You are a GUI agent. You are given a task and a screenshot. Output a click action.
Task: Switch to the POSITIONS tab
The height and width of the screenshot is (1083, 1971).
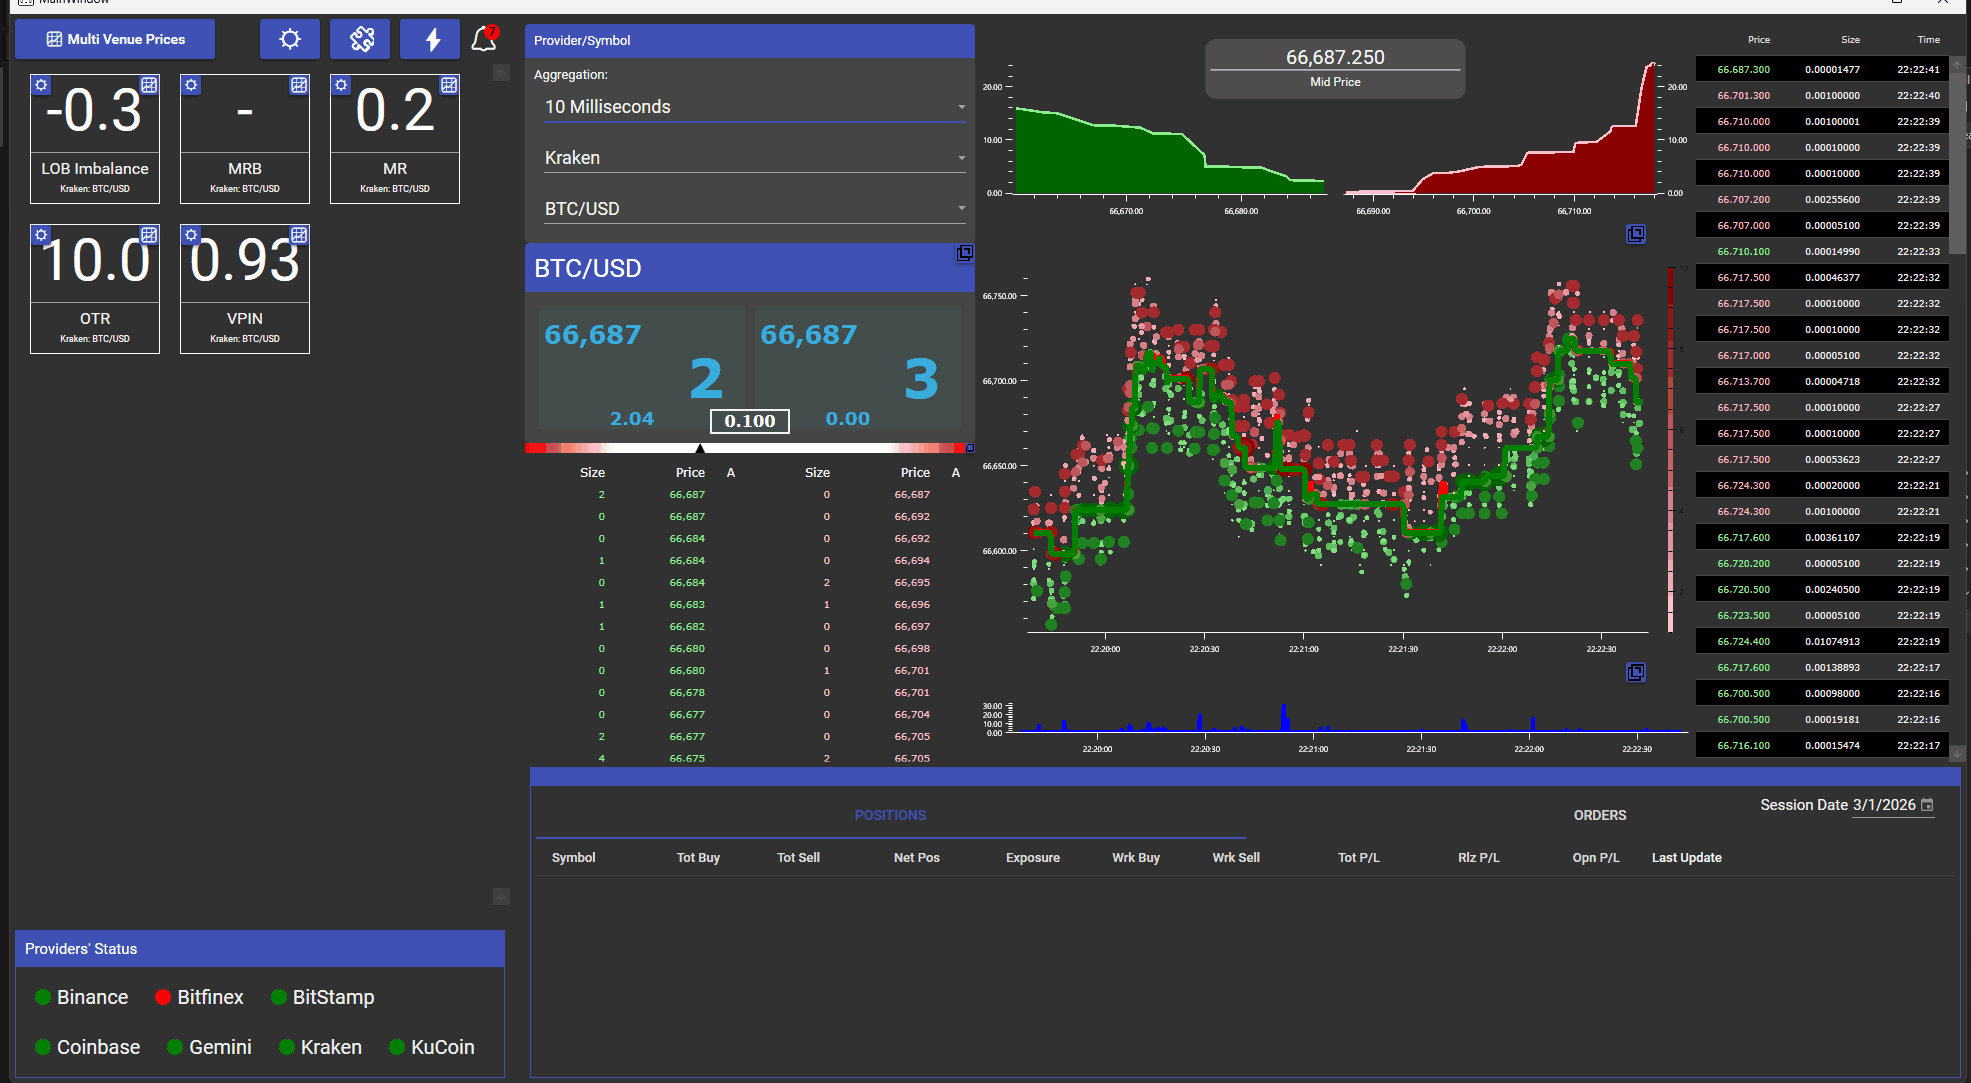click(889, 815)
